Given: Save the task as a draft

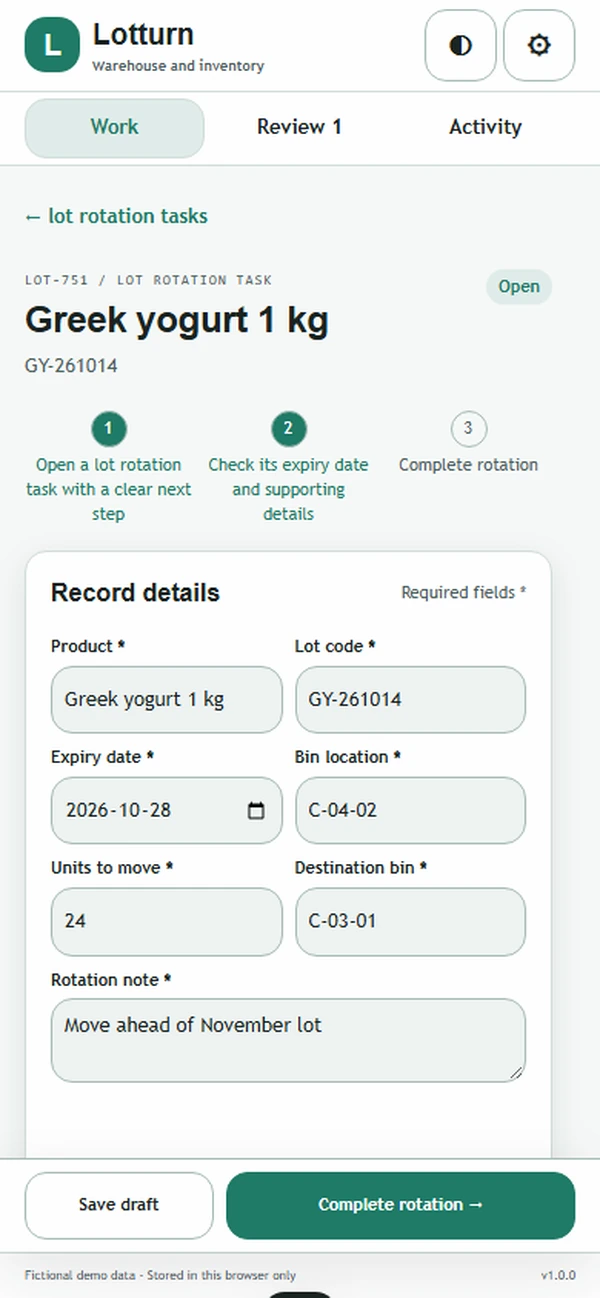Looking at the screenshot, I should [119, 1205].
